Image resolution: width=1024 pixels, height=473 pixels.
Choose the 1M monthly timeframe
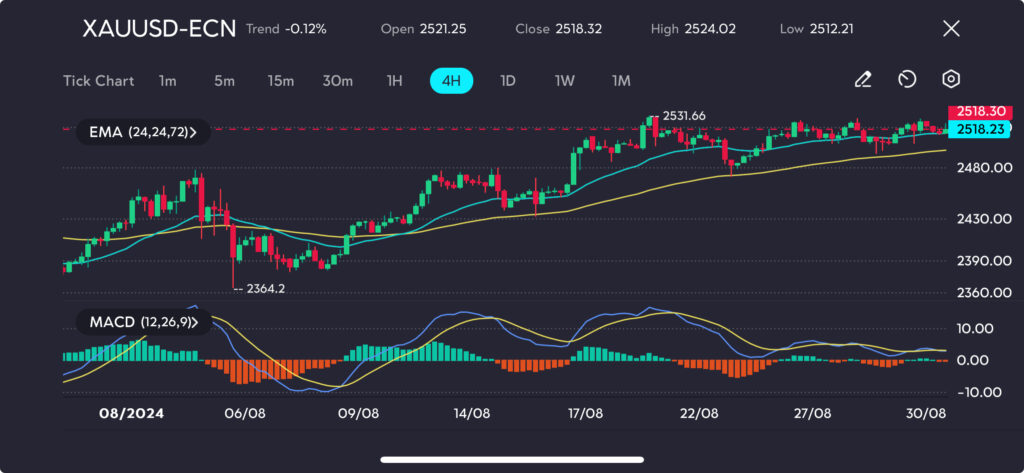[x=621, y=81]
